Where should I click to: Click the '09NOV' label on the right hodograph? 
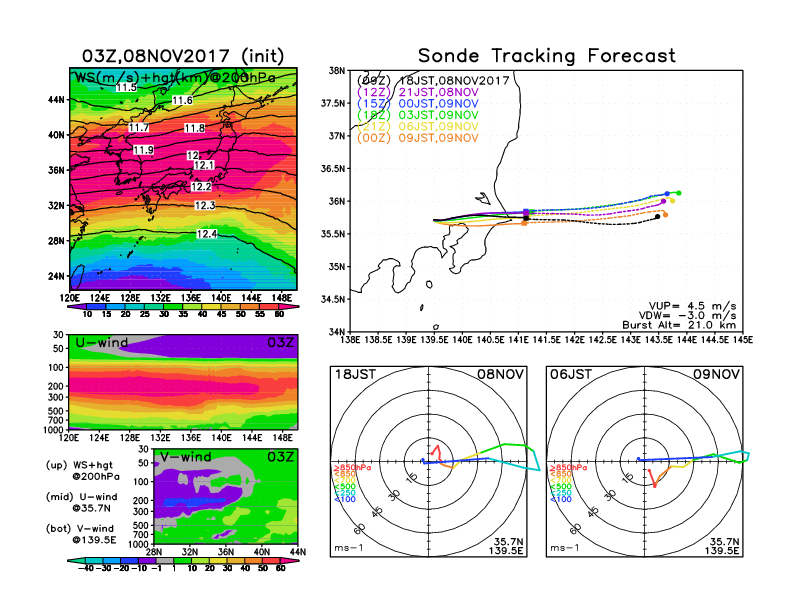[x=716, y=374]
